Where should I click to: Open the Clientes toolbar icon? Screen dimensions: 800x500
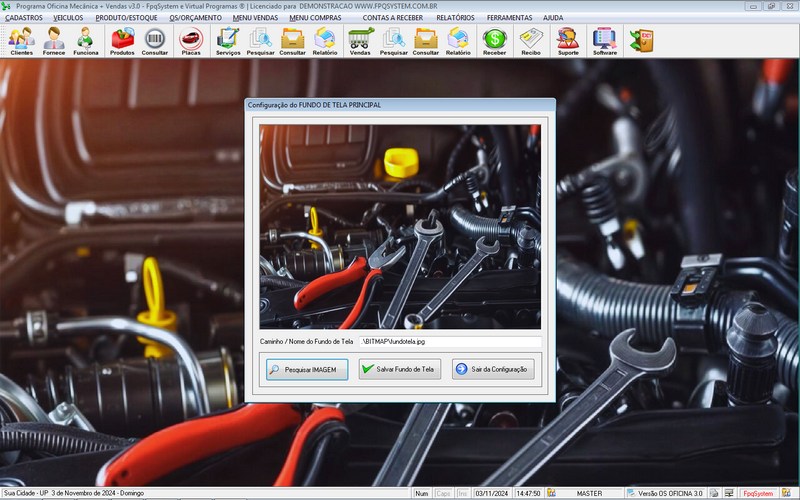point(21,40)
